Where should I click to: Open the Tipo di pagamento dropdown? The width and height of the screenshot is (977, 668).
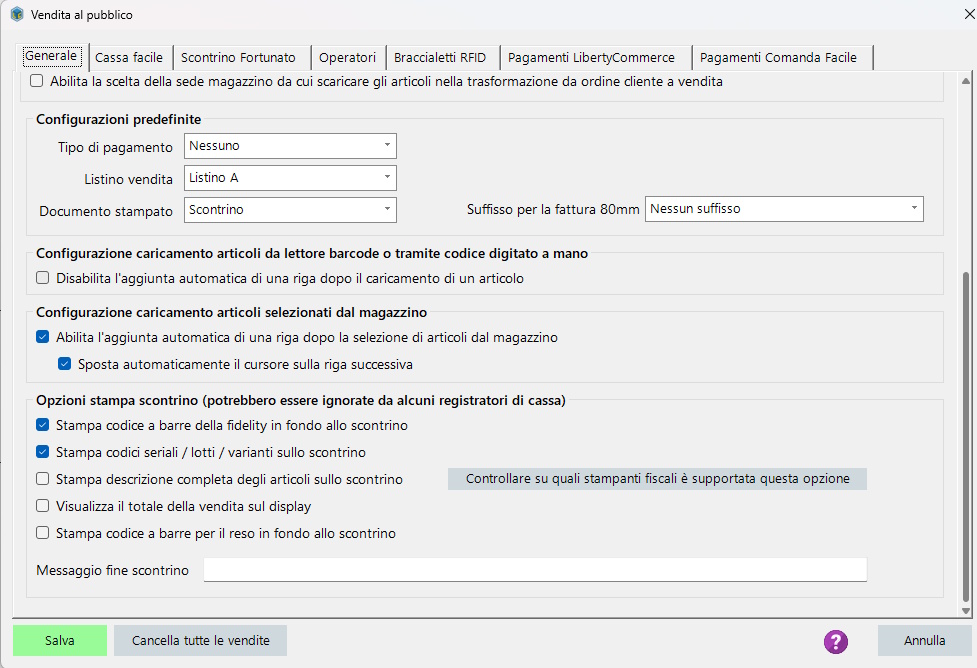290,146
